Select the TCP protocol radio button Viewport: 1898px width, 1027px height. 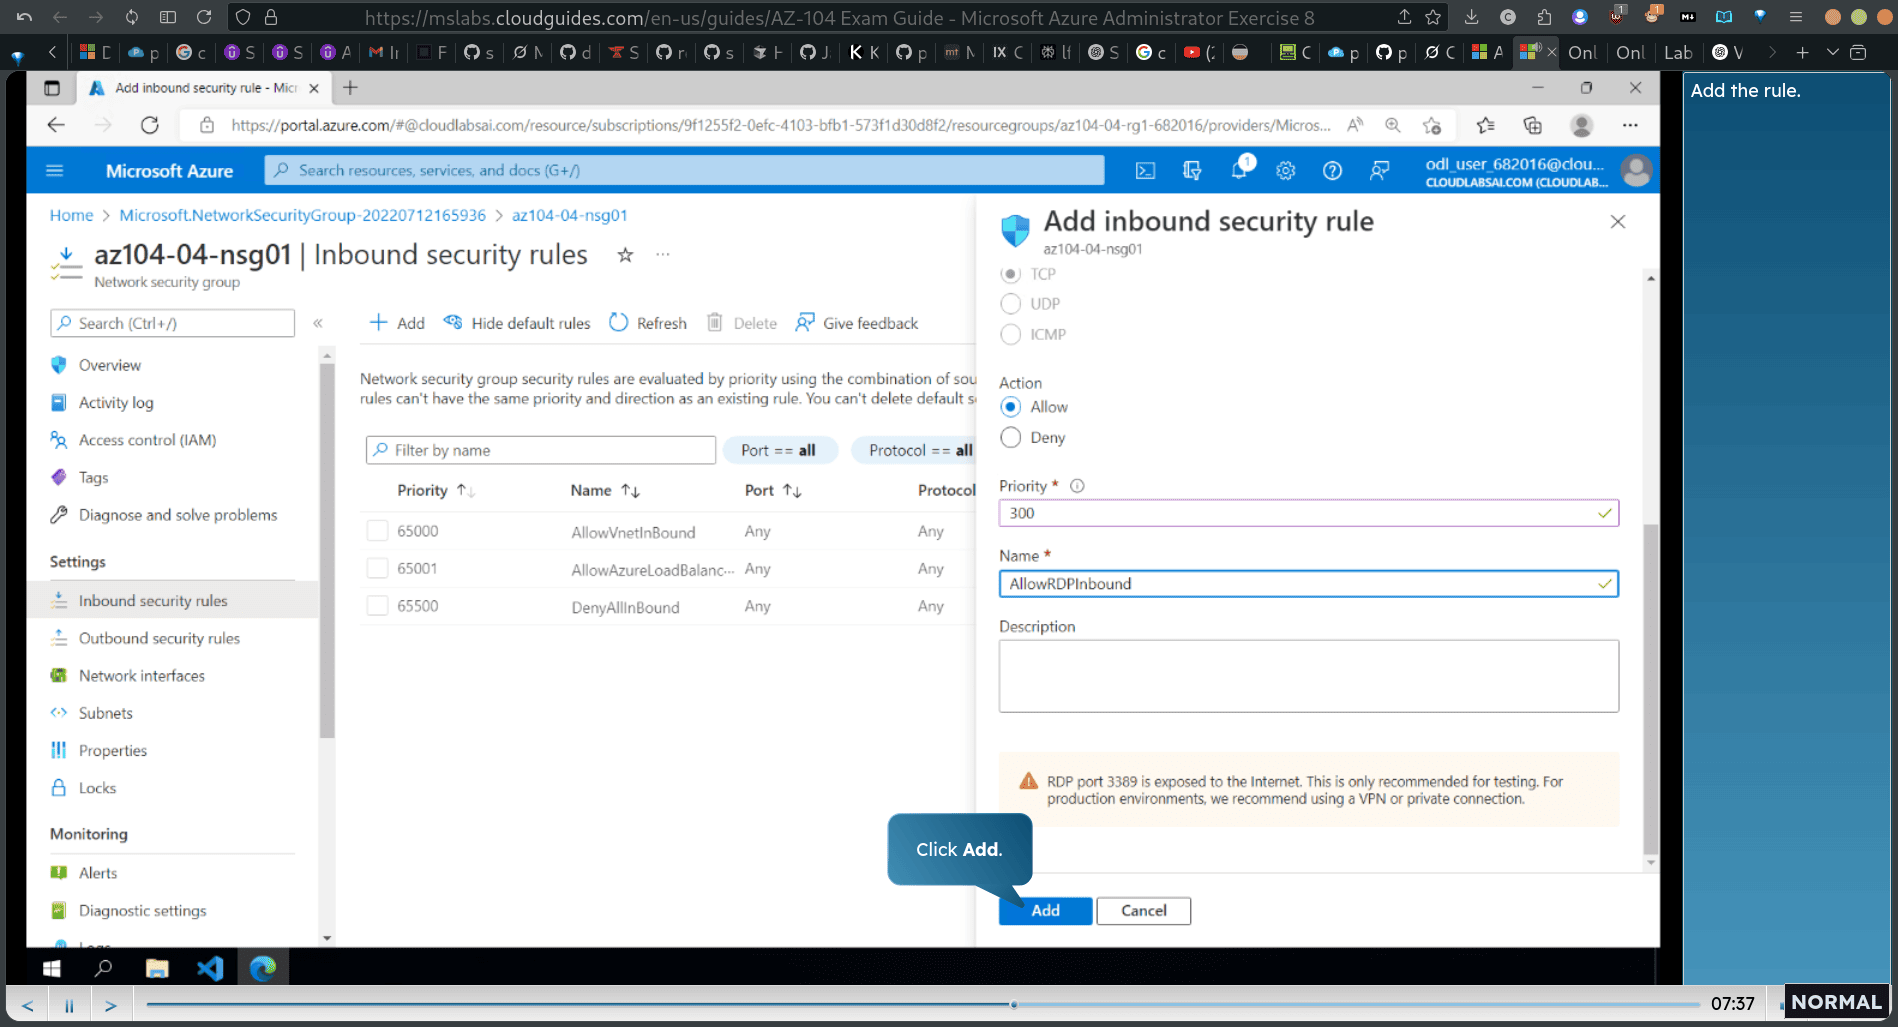[1011, 274]
